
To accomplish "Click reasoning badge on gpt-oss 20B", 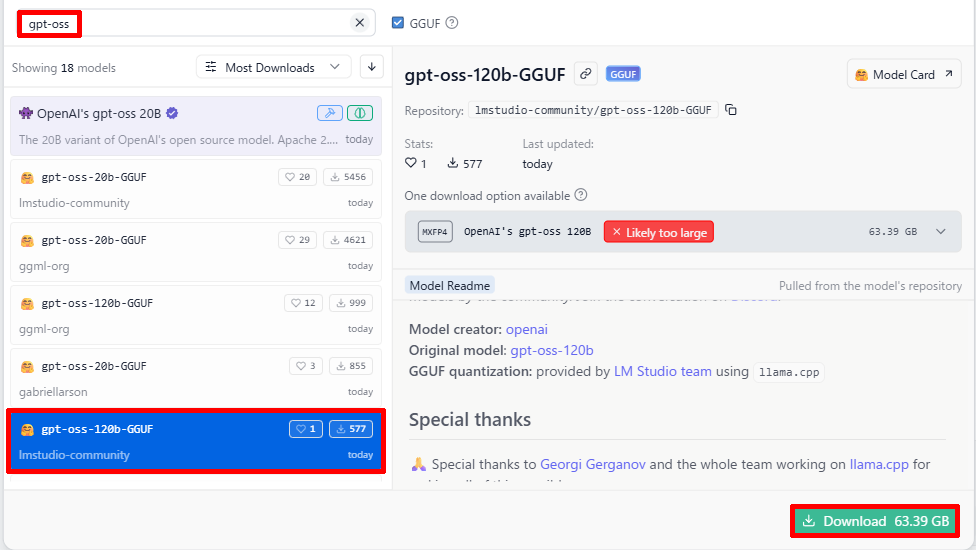I will [360, 113].
